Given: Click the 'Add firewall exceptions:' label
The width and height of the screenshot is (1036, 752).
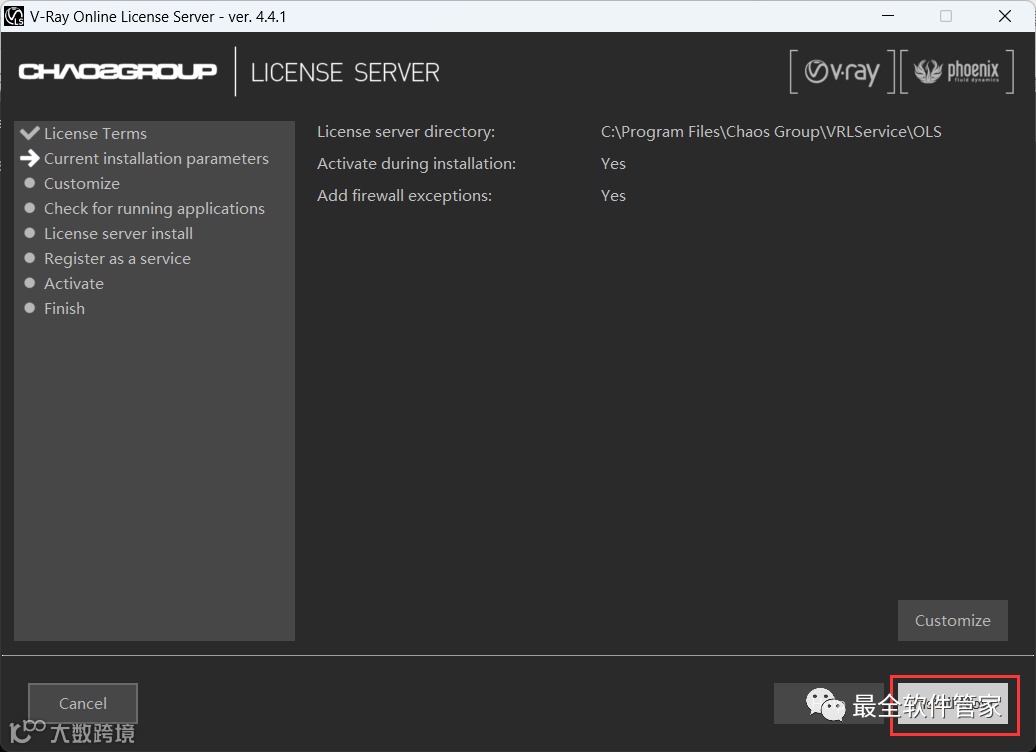Looking at the screenshot, I should (404, 196).
